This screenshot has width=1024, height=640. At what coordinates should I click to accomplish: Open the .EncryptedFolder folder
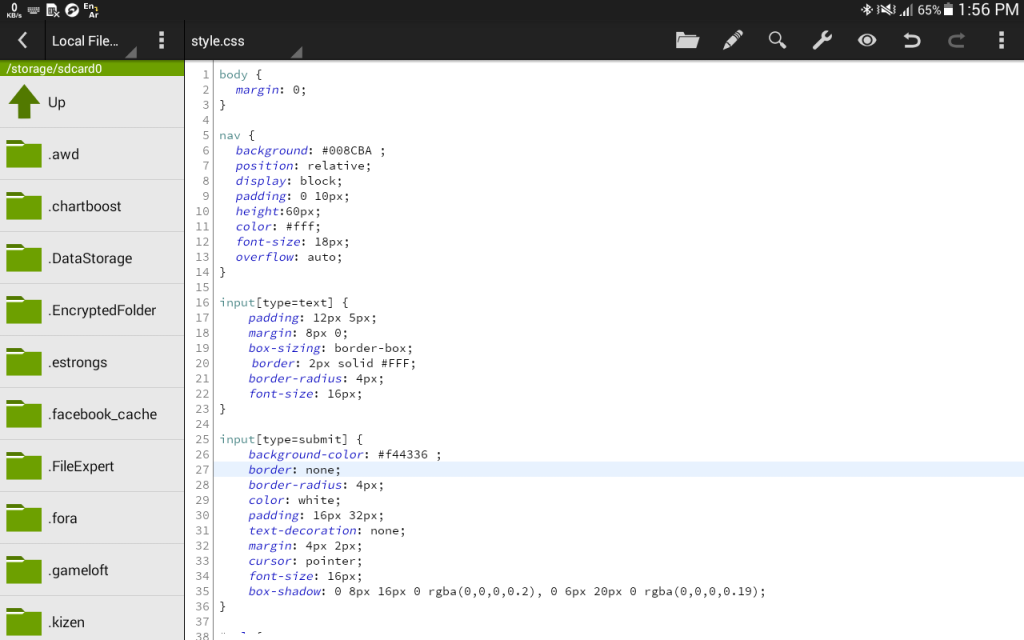pyautogui.click(x=92, y=310)
